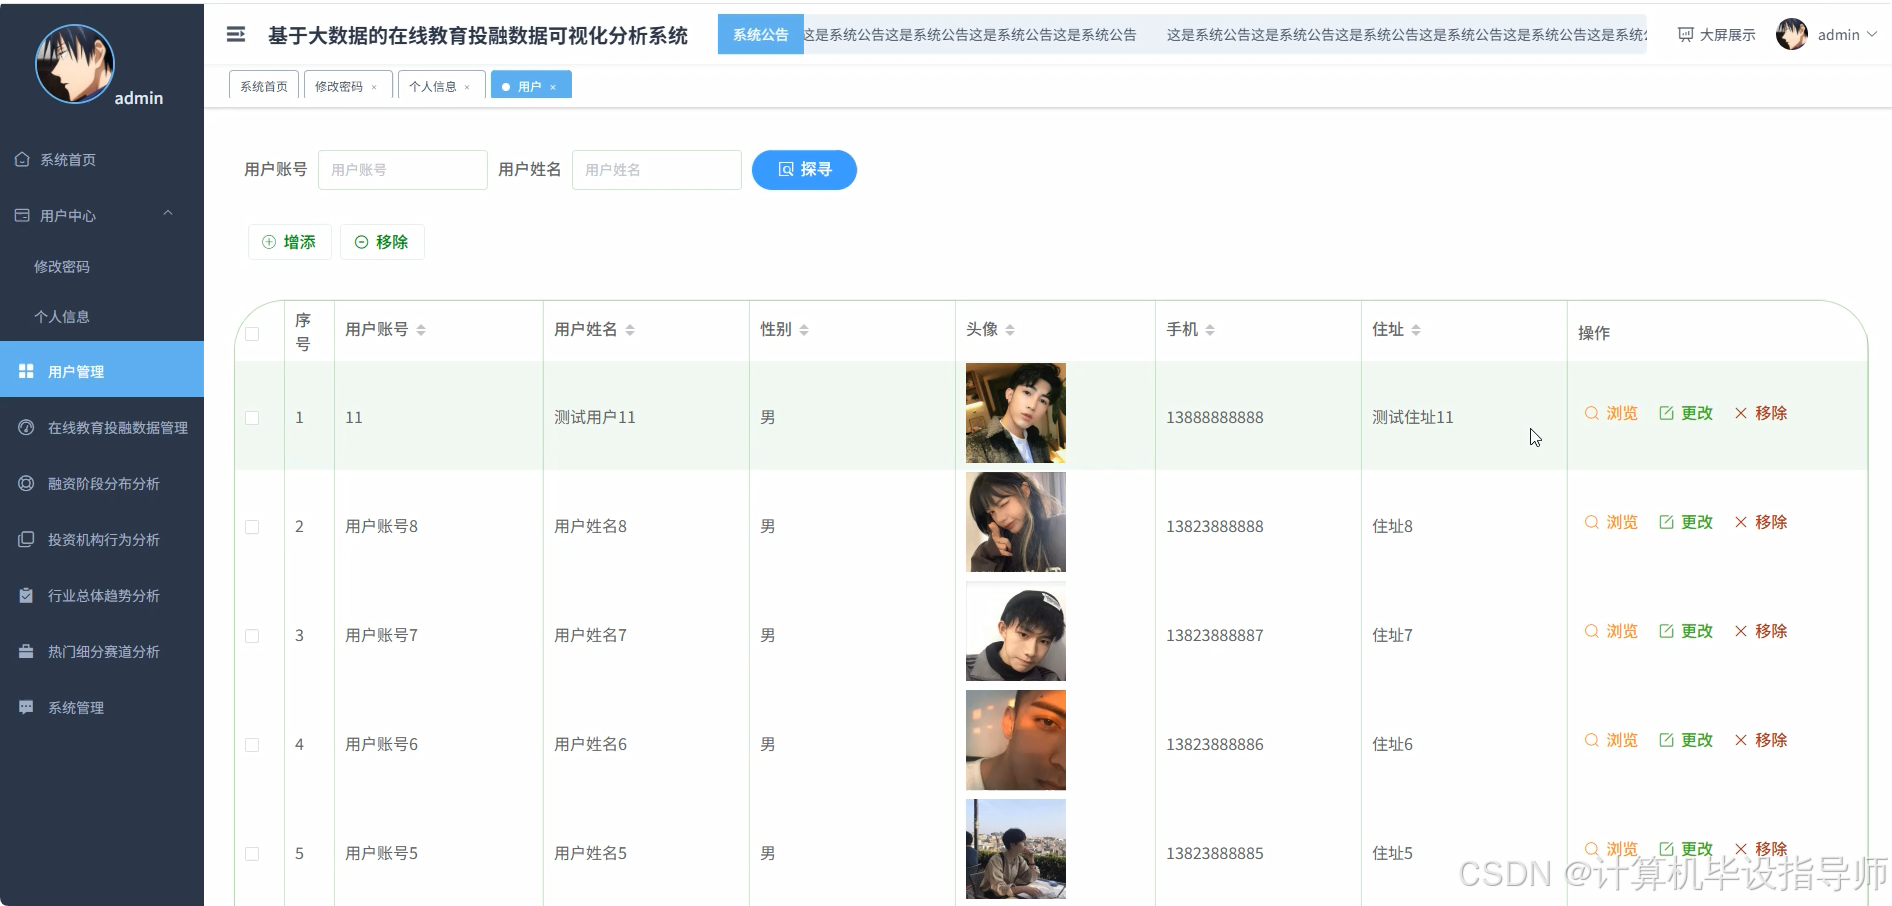
Task: Click 更改 for 用户账号8 row
Action: click(x=1686, y=522)
